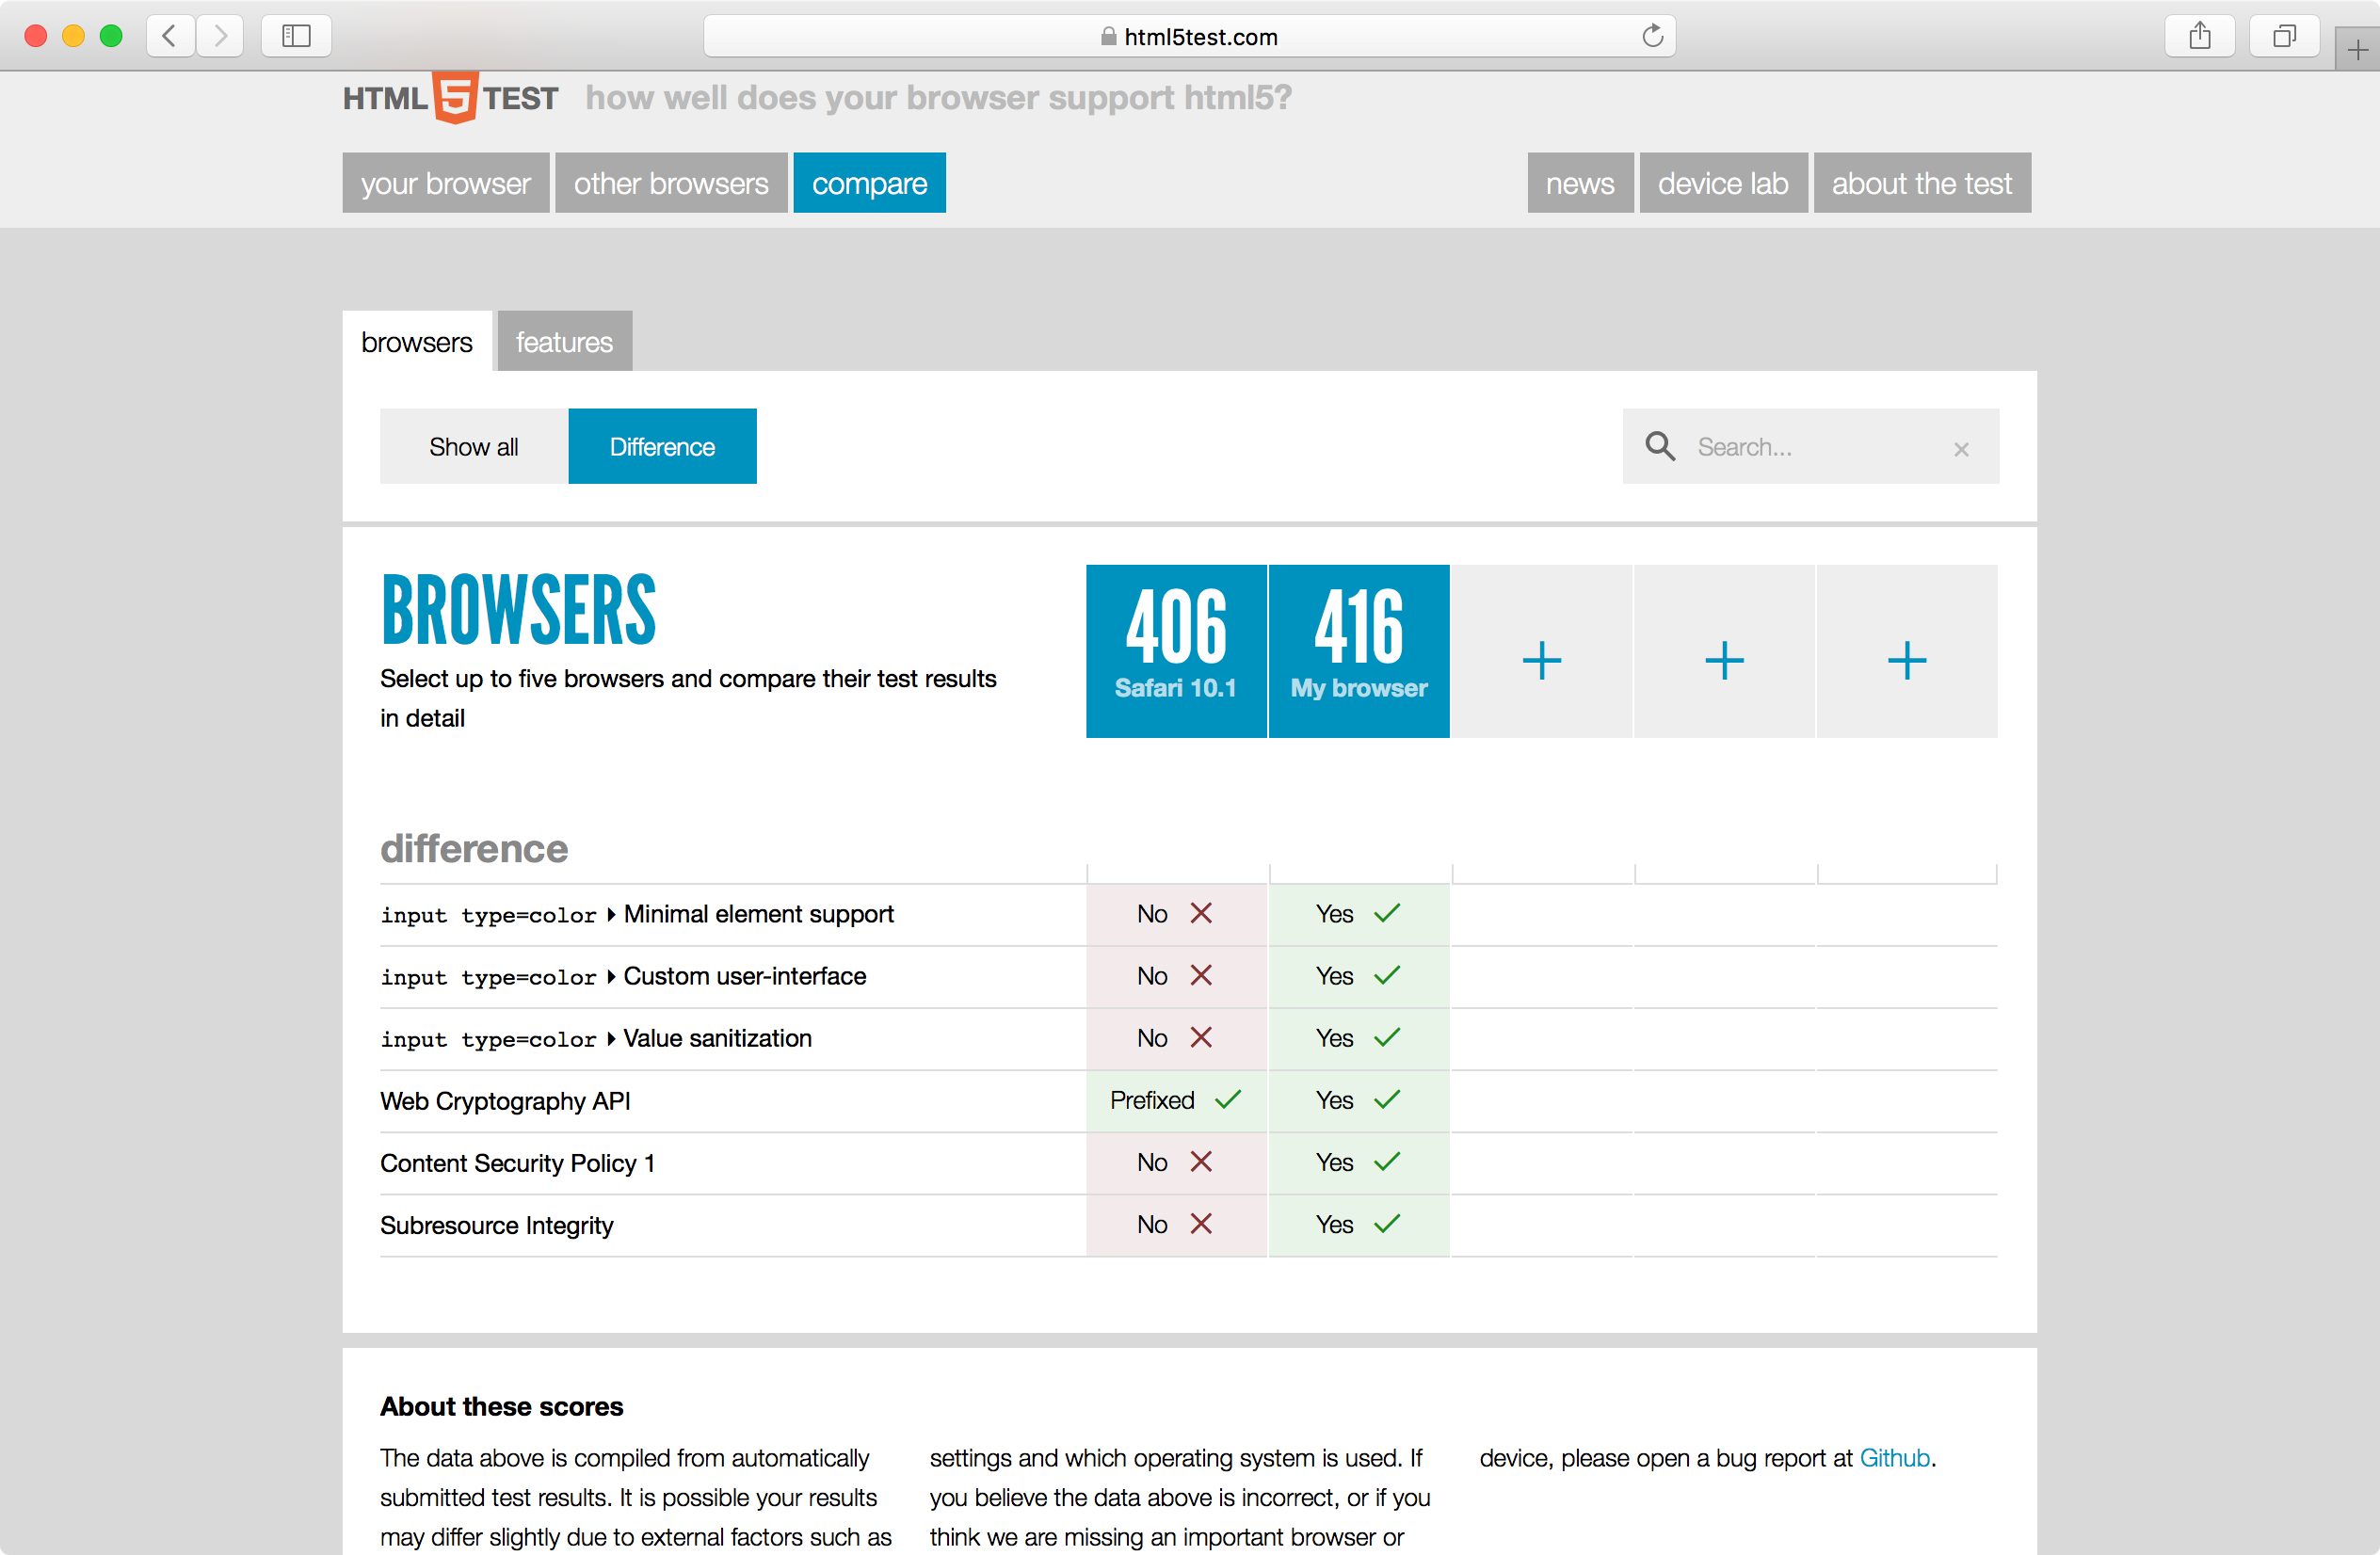Switch to the features tab
The height and width of the screenshot is (1555, 2380).
(x=564, y=342)
